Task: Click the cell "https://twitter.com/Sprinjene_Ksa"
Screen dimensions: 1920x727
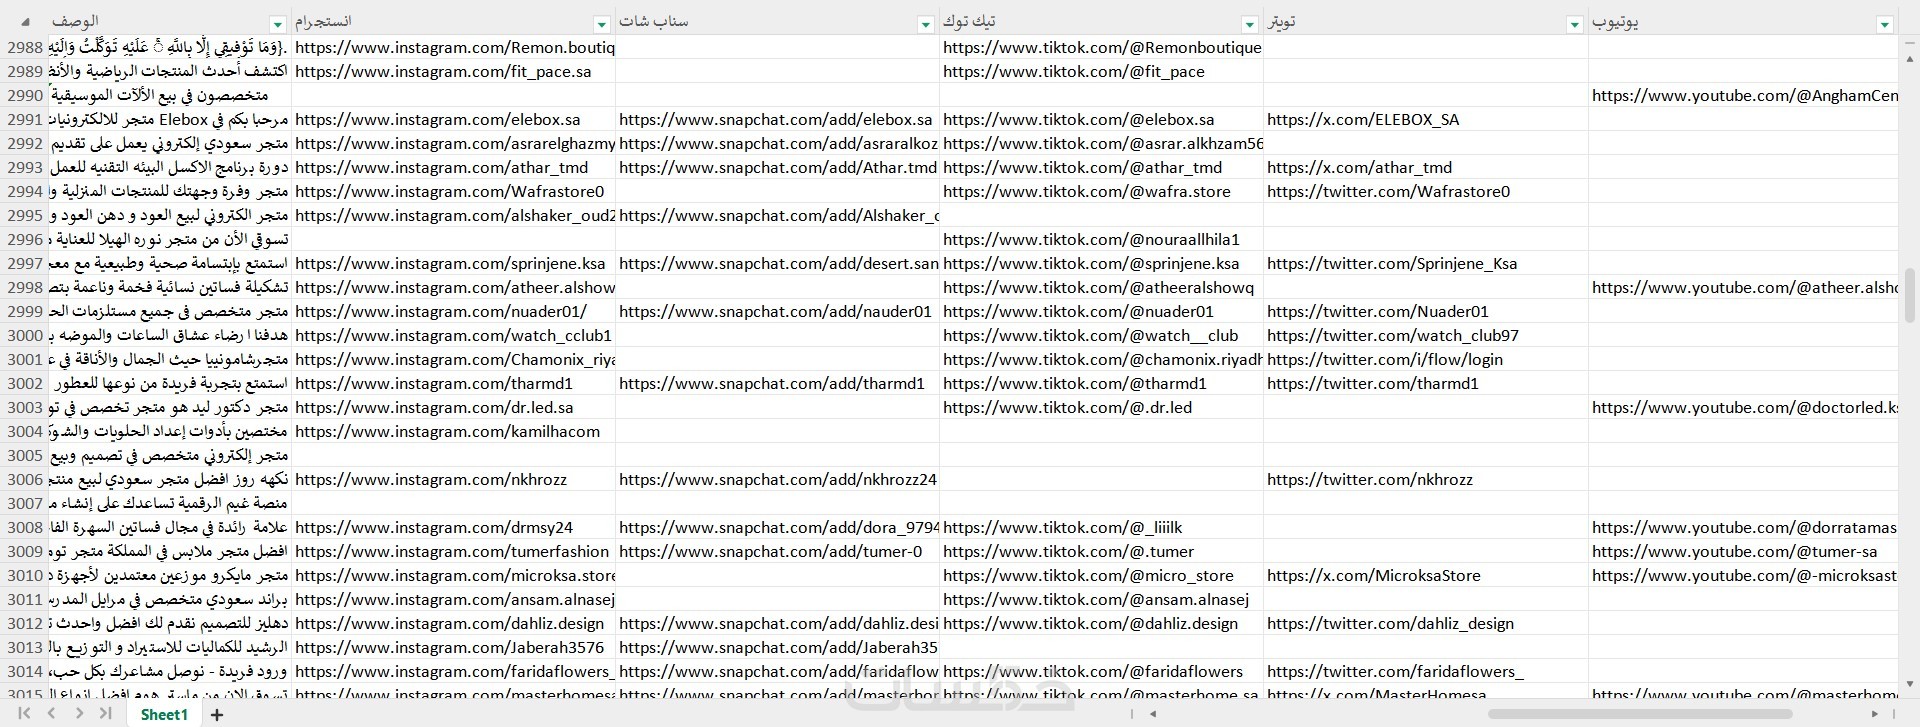Action: click(x=1426, y=264)
